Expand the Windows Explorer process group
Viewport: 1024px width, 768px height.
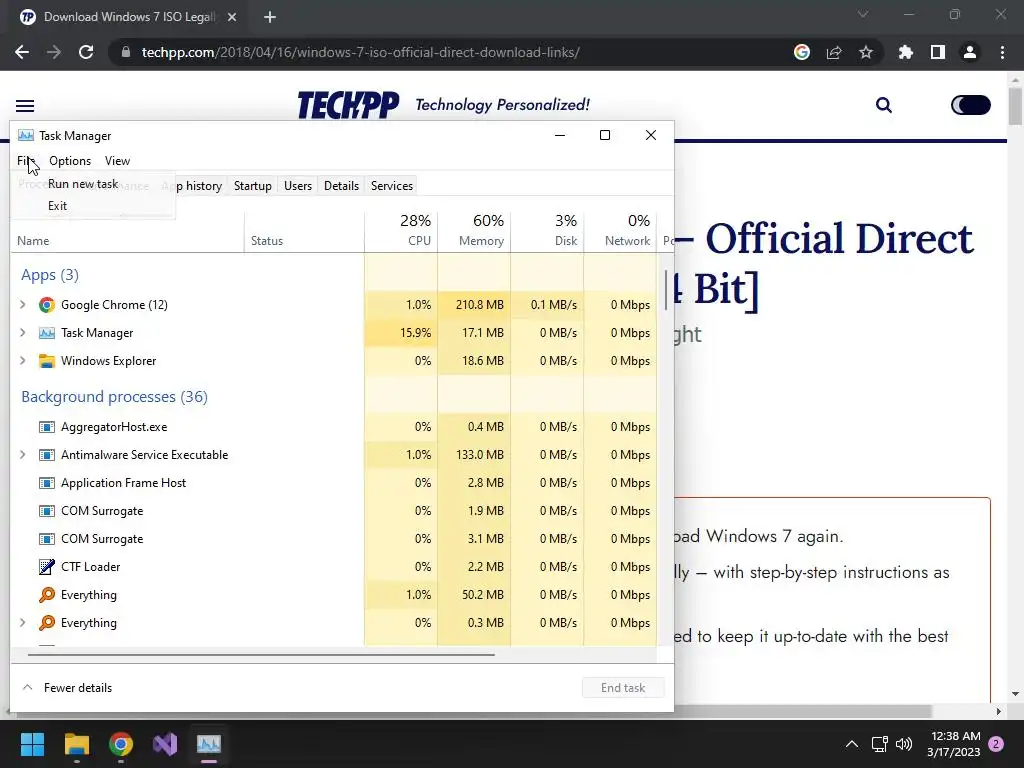point(23,361)
